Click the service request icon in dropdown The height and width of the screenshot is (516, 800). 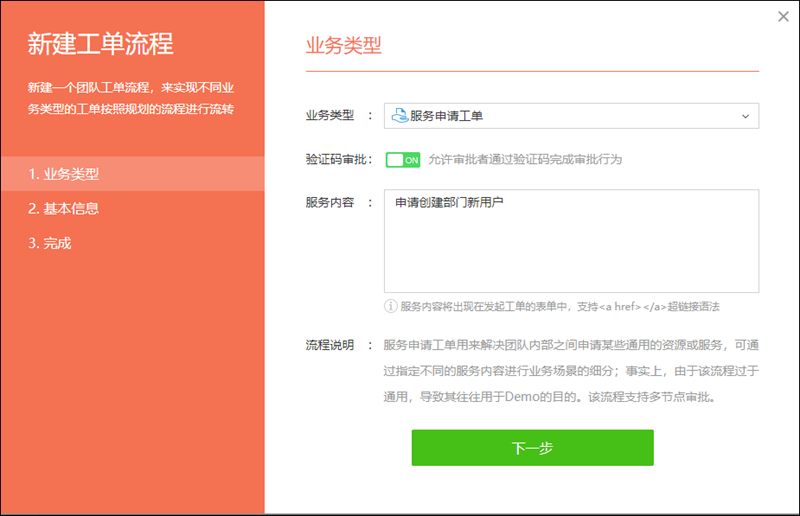pyautogui.click(x=398, y=116)
